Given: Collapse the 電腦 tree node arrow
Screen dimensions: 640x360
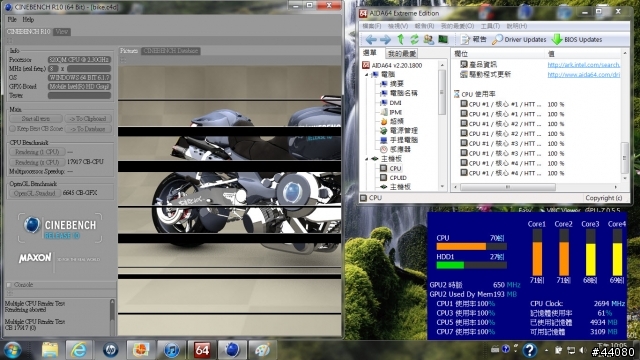Looking at the screenshot, I should [x=367, y=75].
